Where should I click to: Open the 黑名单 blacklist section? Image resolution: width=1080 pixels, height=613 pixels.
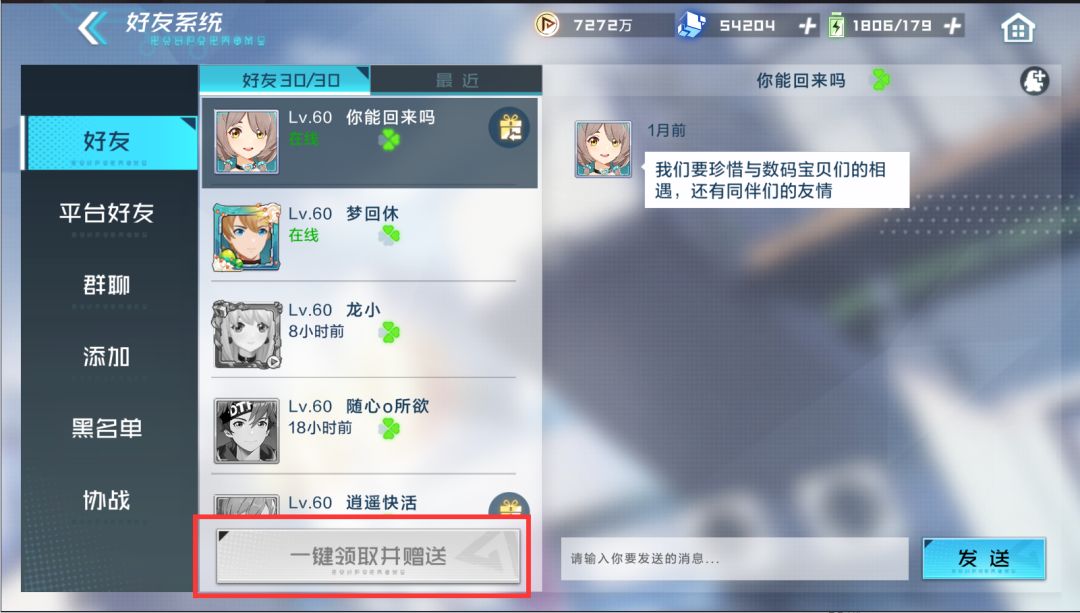click(x=107, y=428)
